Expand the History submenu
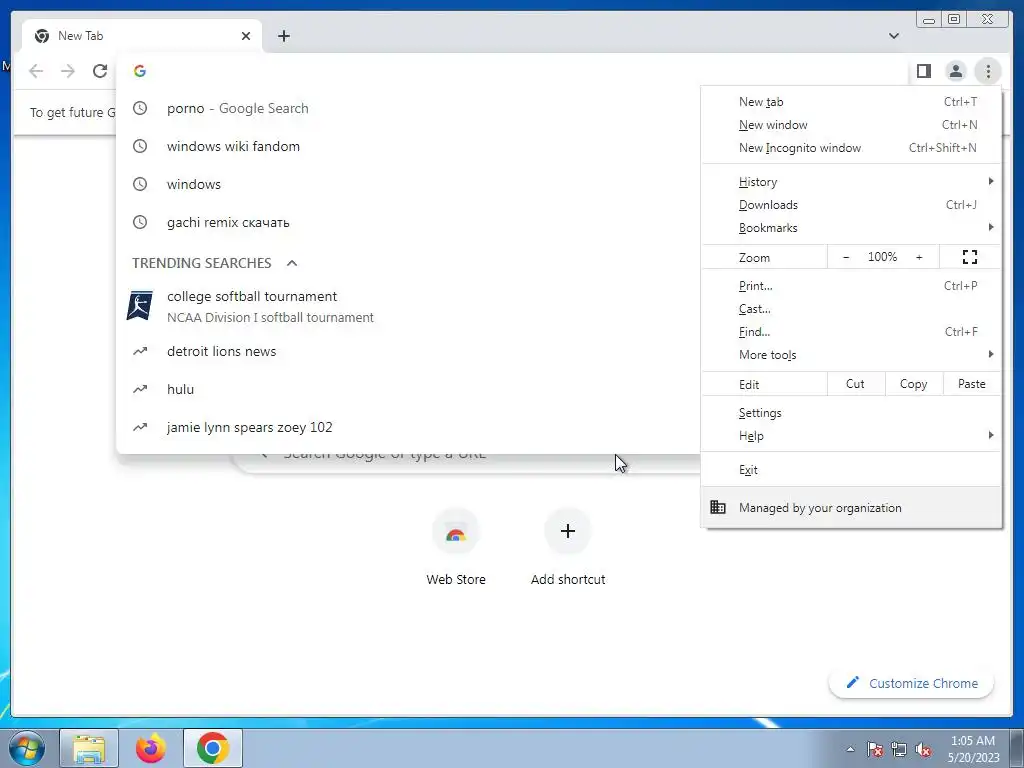Screen dimensions: 1024x768 (852, 182)
